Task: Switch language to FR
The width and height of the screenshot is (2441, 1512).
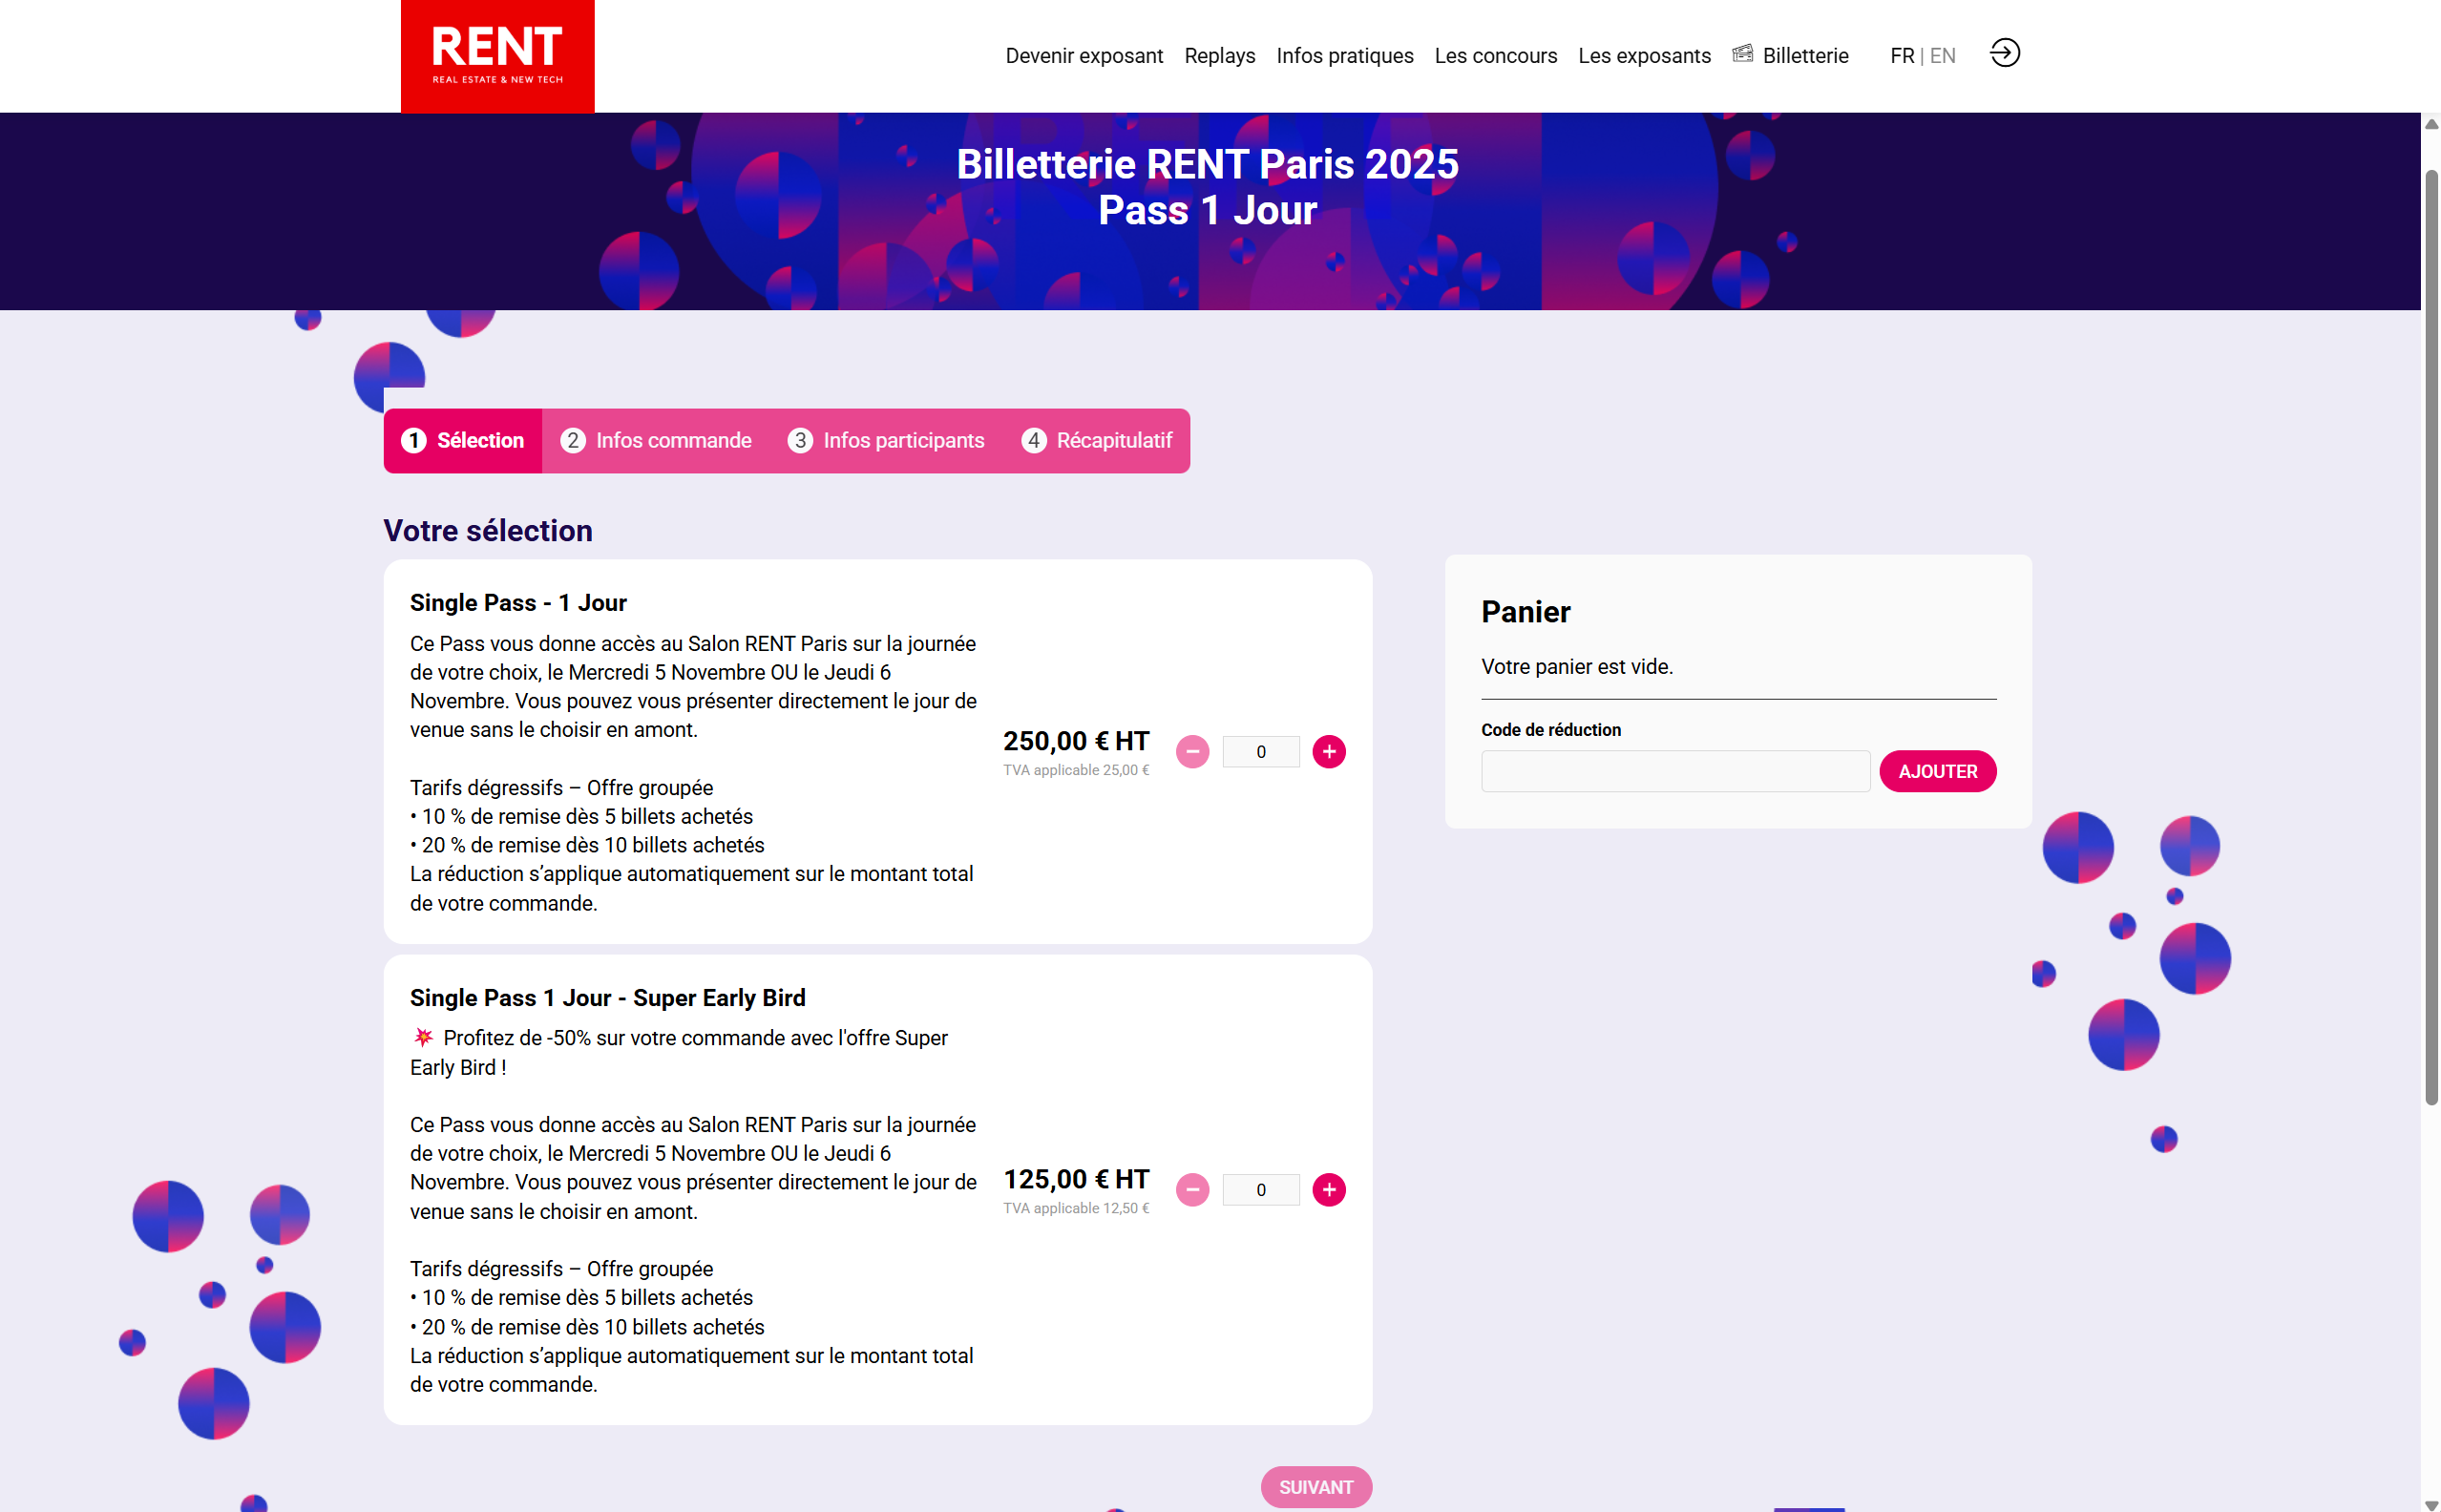Action: click(x=1901, y=56)
